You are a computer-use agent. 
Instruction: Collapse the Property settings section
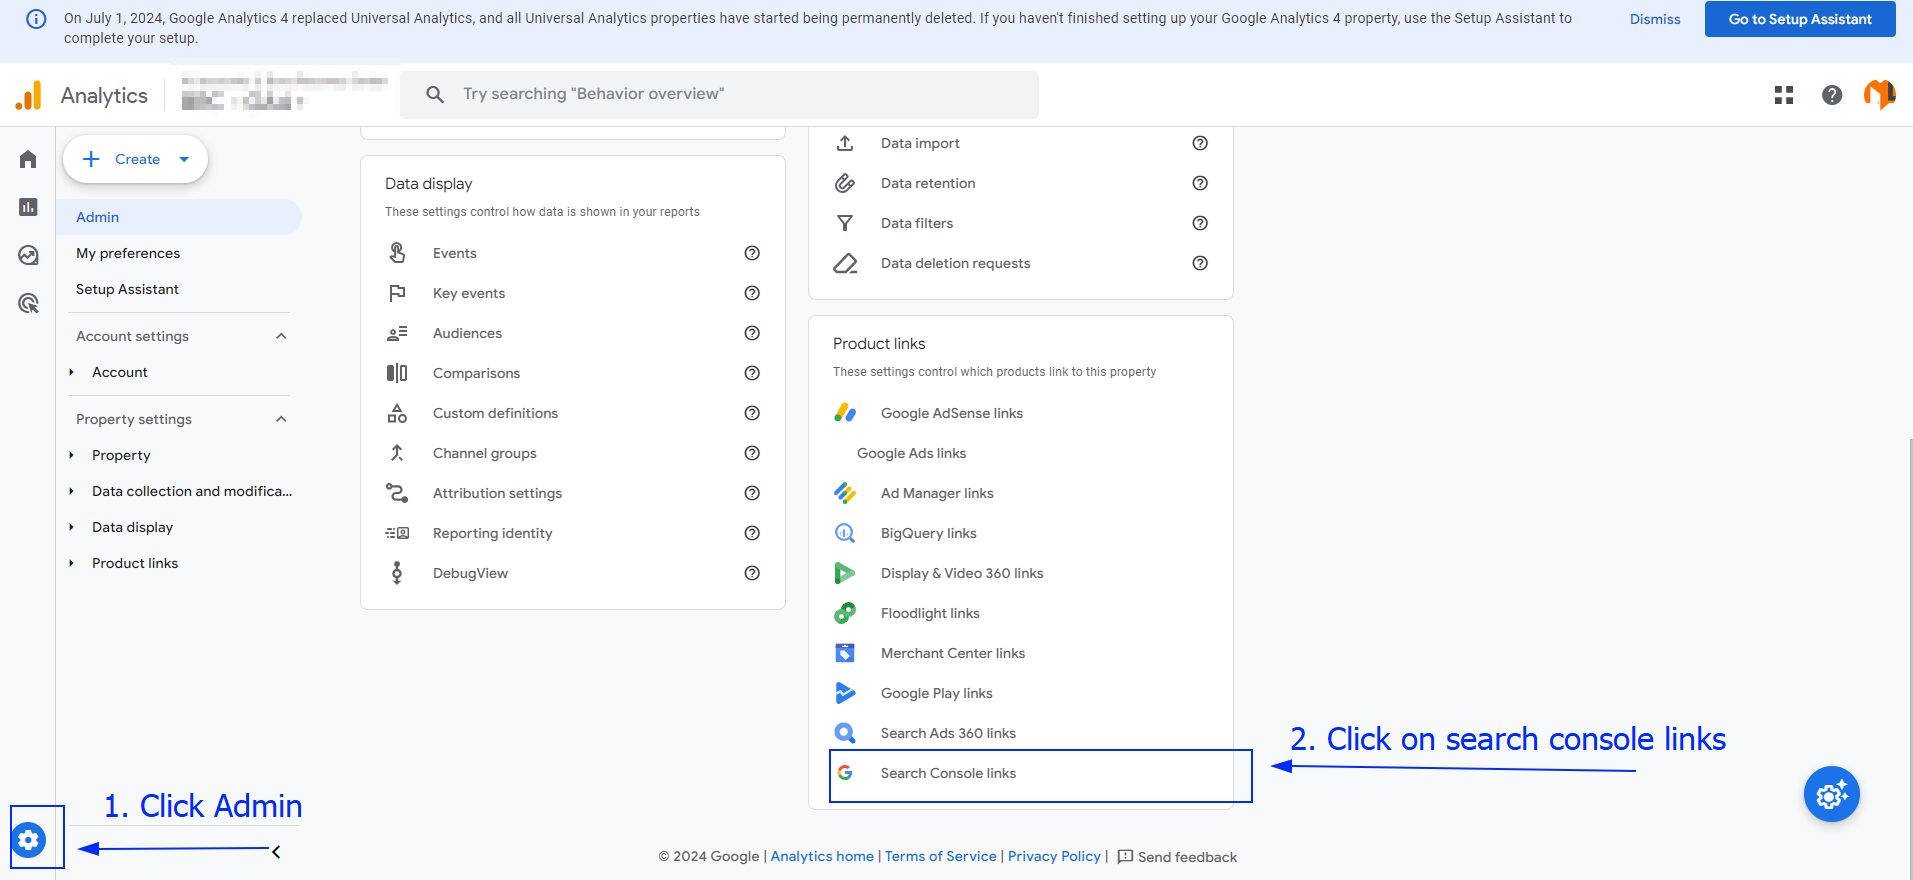pos(281,419)
